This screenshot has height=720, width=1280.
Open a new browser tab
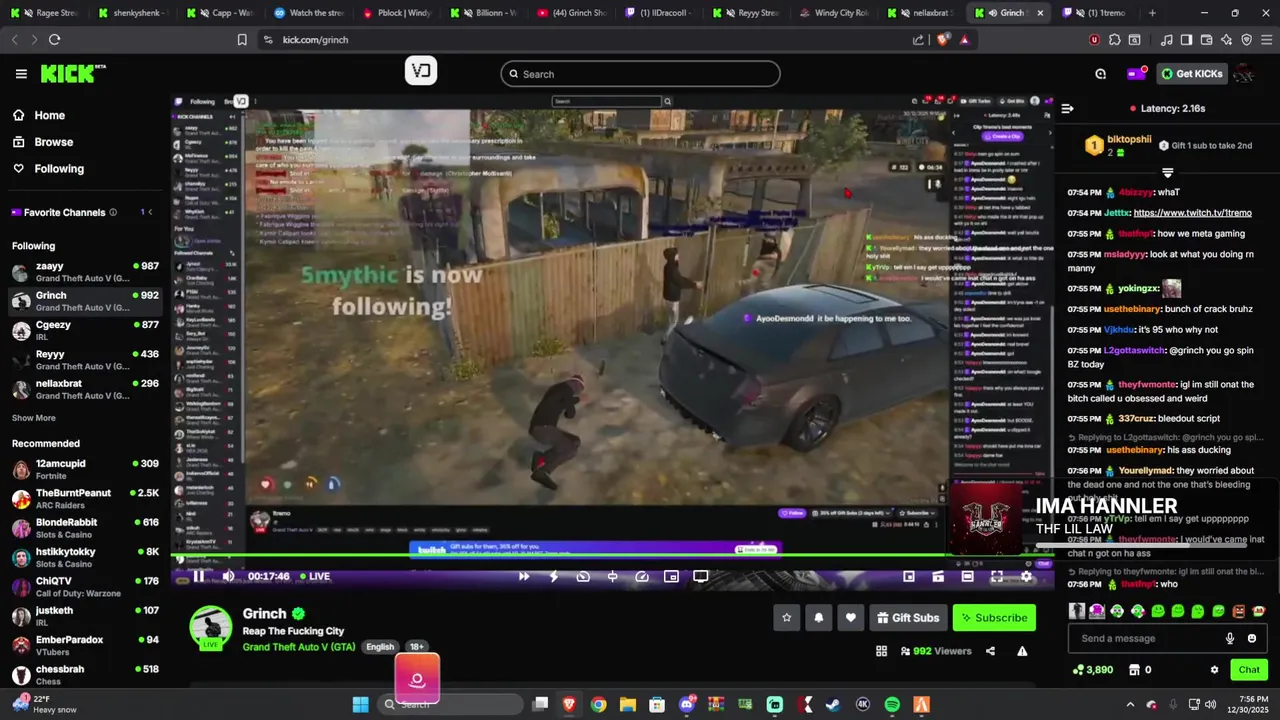tap(1152, 13)
